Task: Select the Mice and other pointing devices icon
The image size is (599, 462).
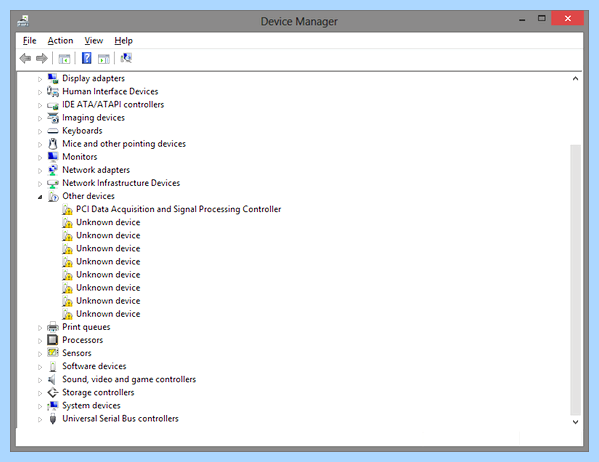Action: point(53,144)
